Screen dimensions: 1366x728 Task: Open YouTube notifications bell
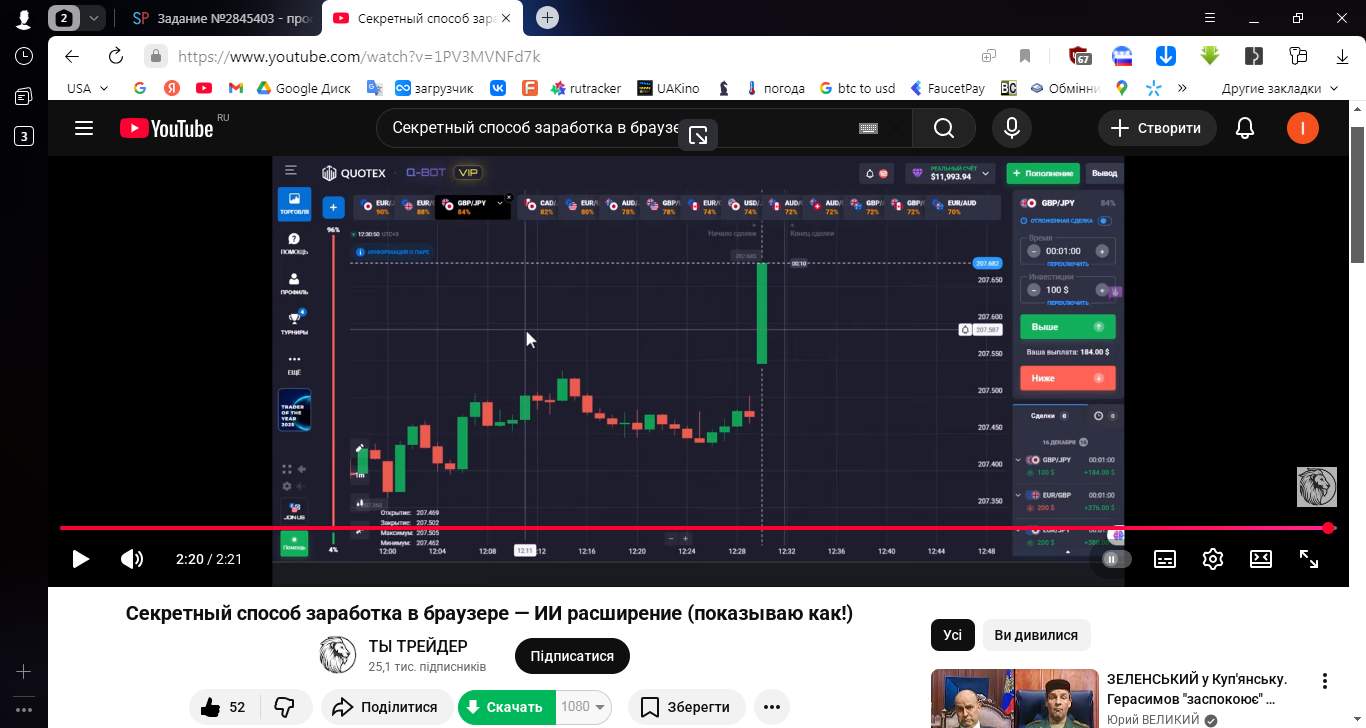pos(1245,128)
